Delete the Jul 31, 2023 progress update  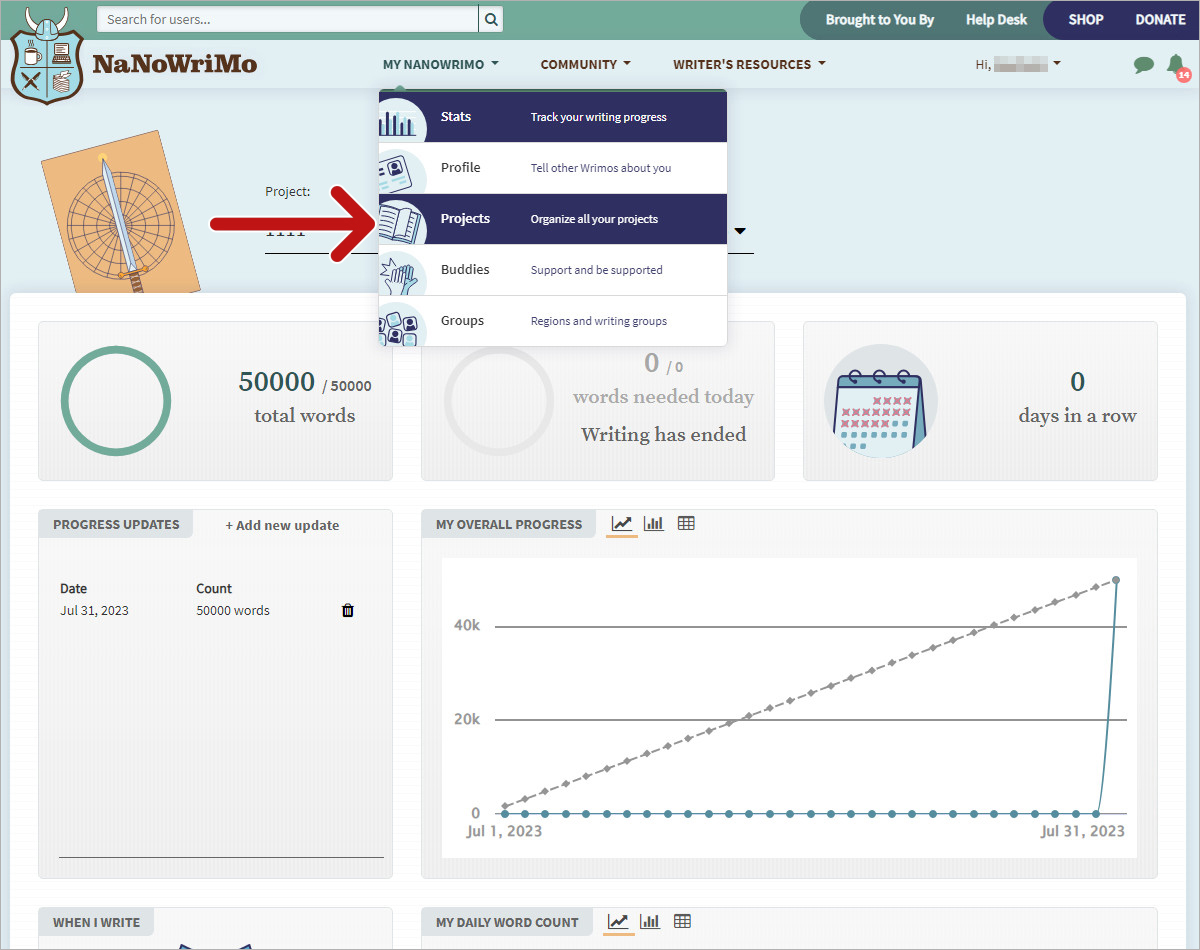pos(348,610)
